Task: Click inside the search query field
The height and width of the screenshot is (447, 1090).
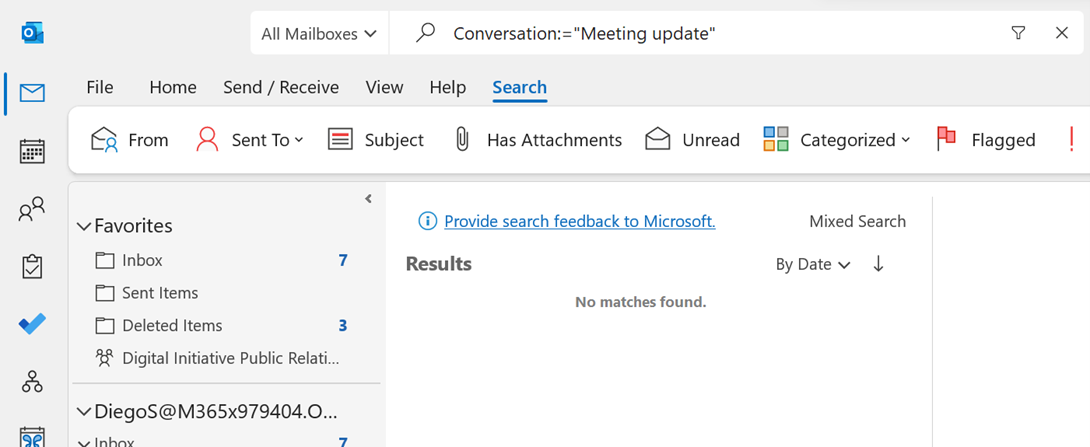Action: pos(700,34)
